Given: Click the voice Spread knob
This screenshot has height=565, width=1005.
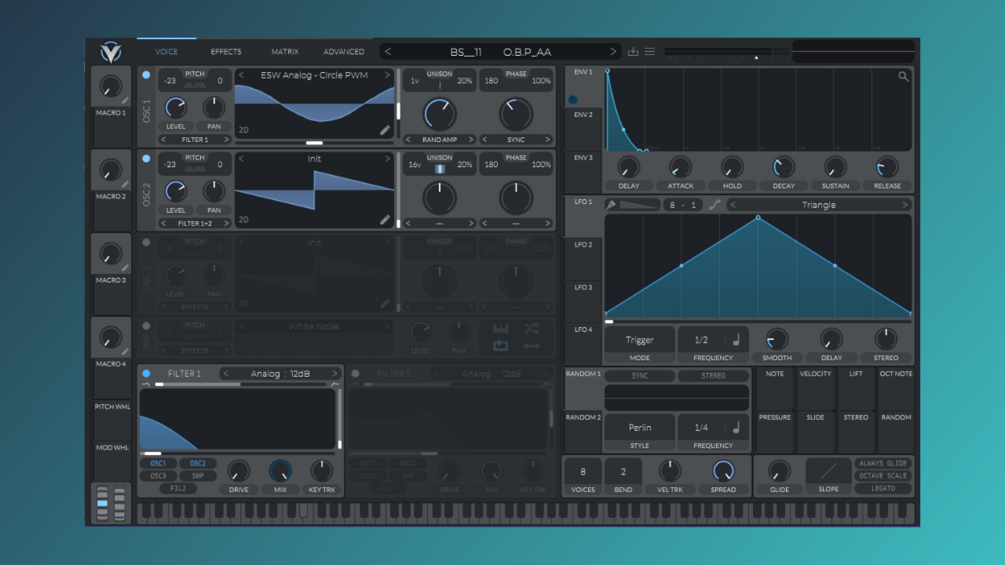Looking at the screenshot, I should [723, 471].
